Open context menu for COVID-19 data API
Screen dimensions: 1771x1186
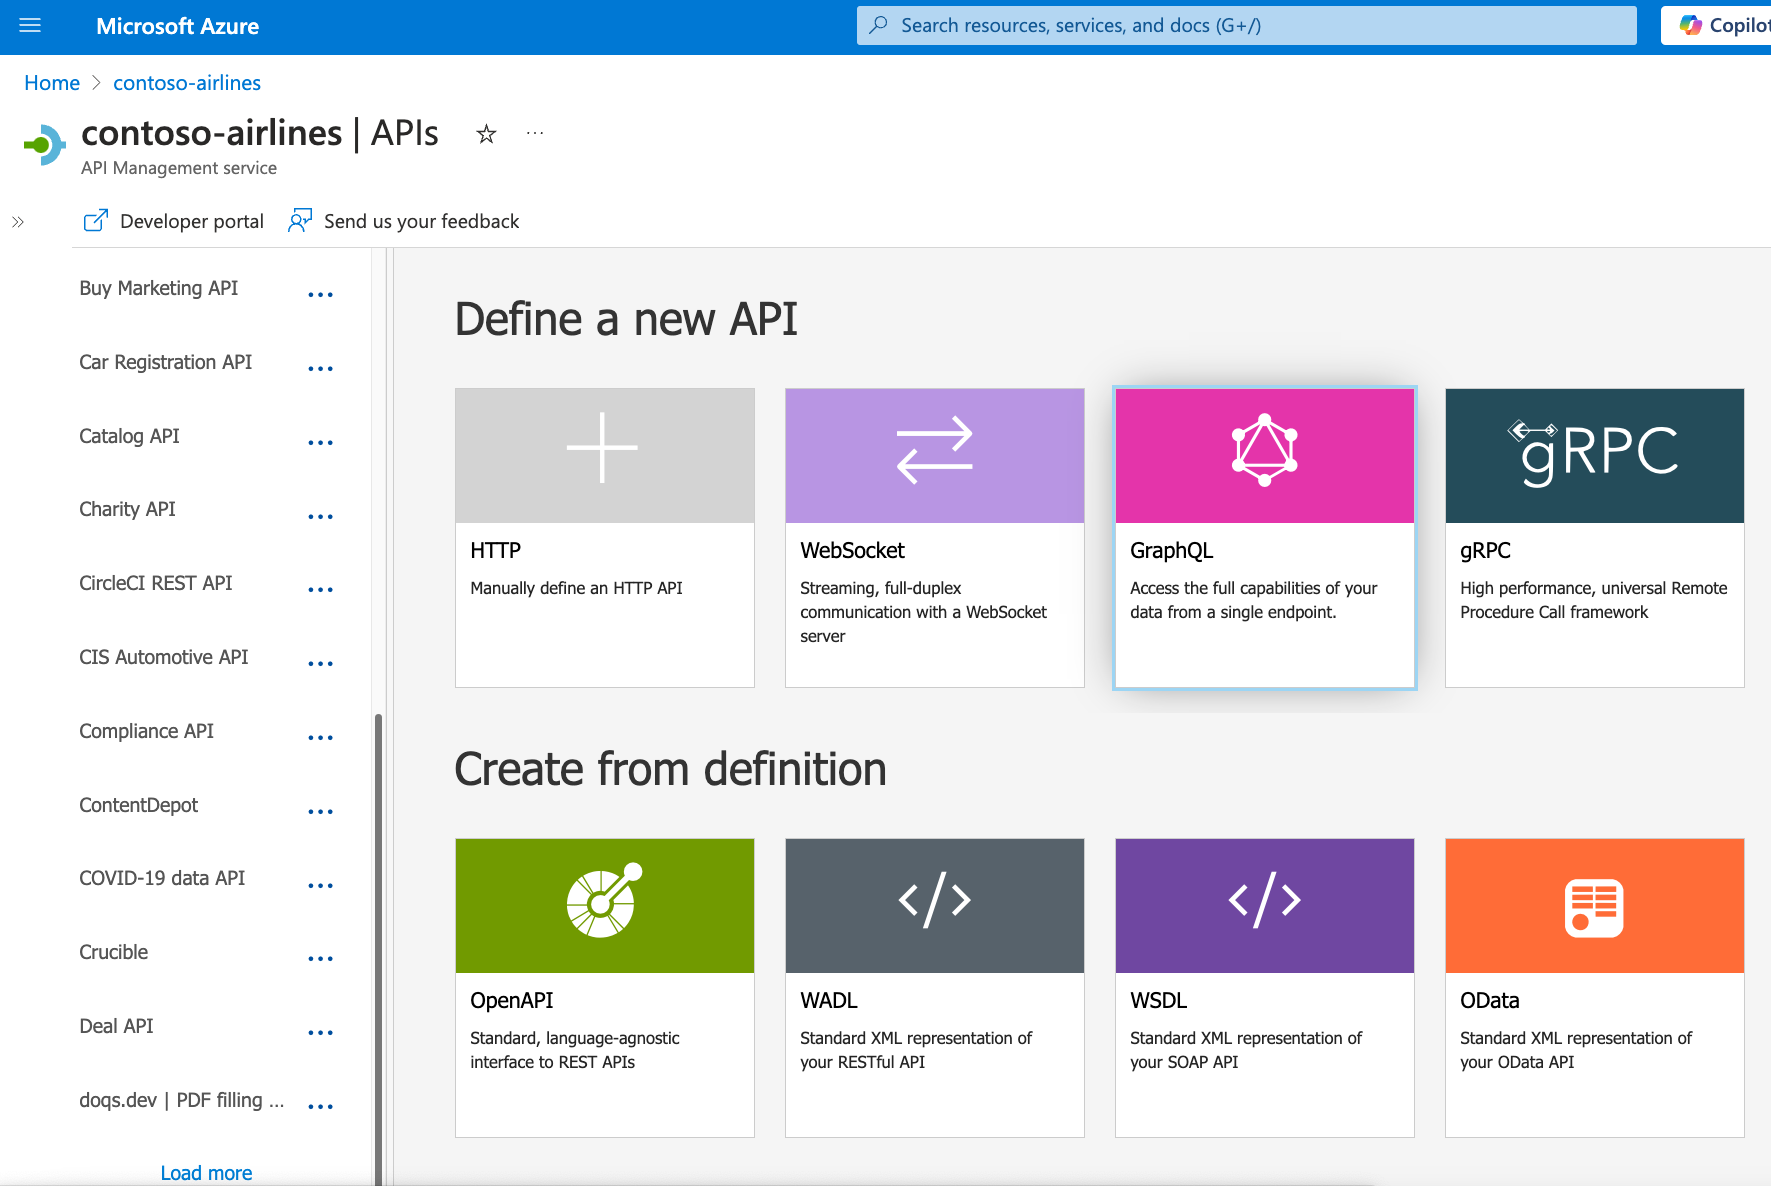(320, 886)
